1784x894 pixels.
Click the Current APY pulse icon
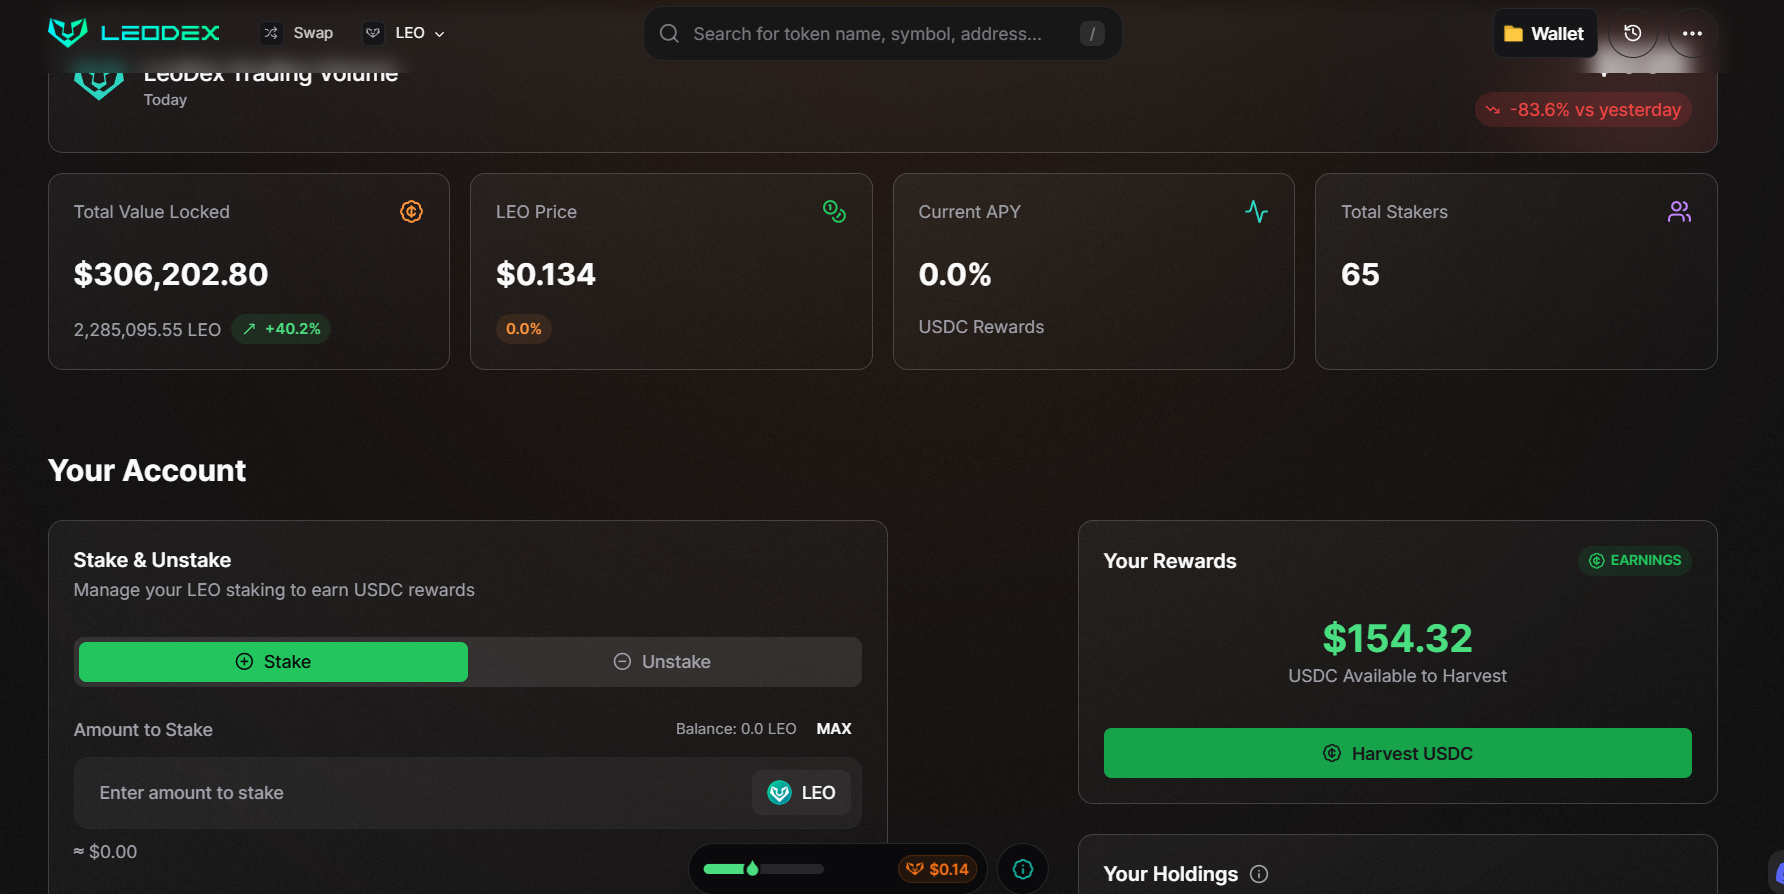point(1256,211)
